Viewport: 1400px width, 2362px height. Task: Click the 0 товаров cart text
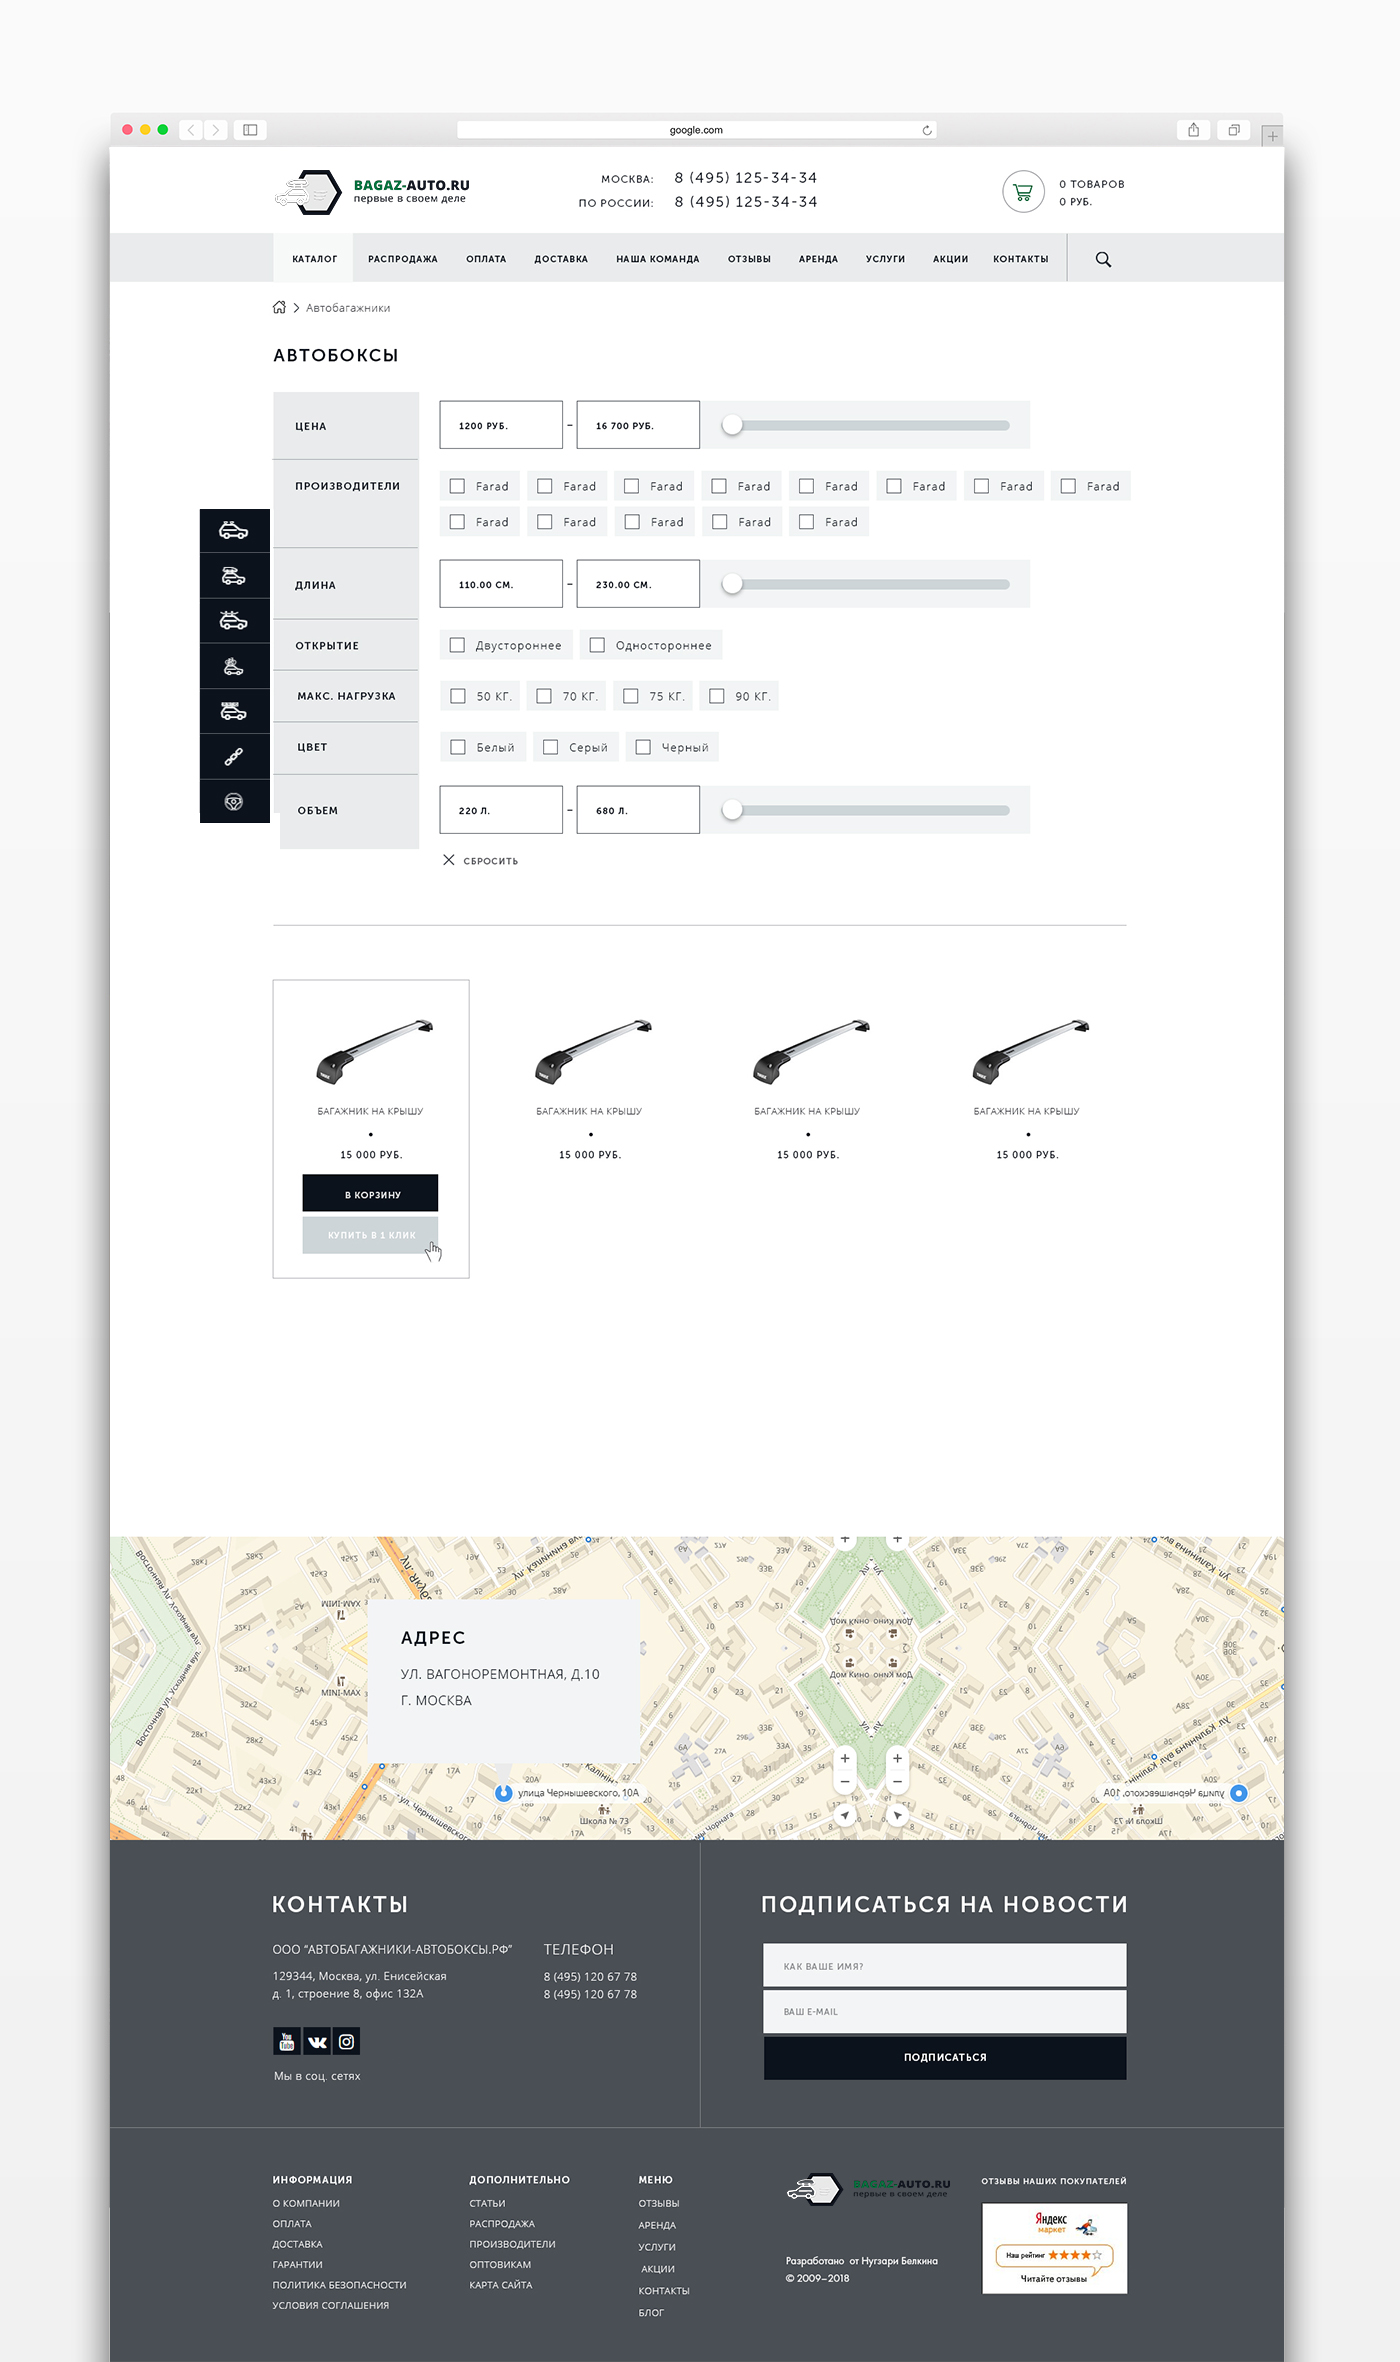[x=1092, y=184]
